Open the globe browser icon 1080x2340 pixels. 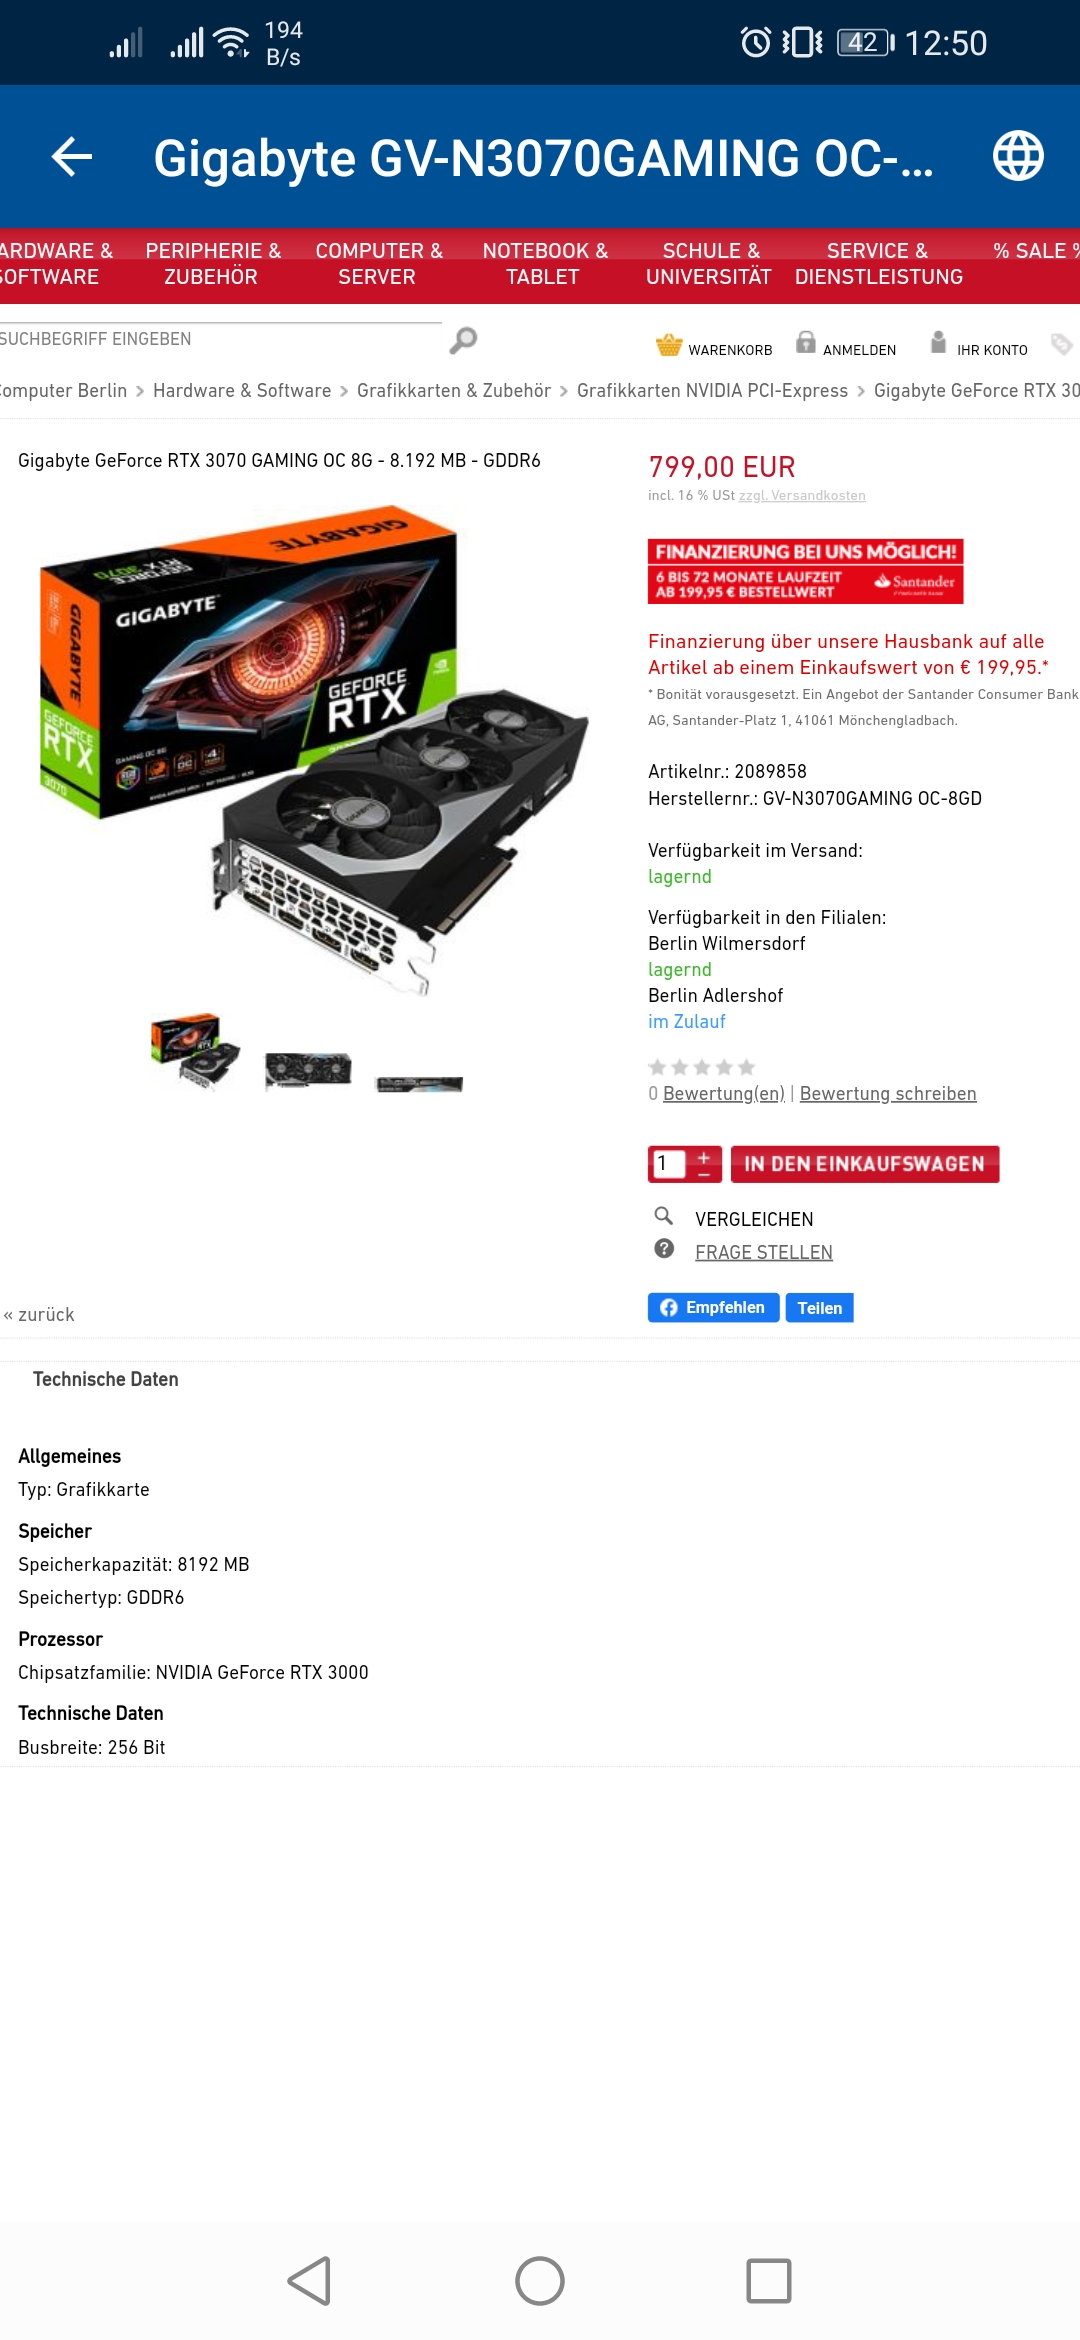click(x=1018, y=156)
